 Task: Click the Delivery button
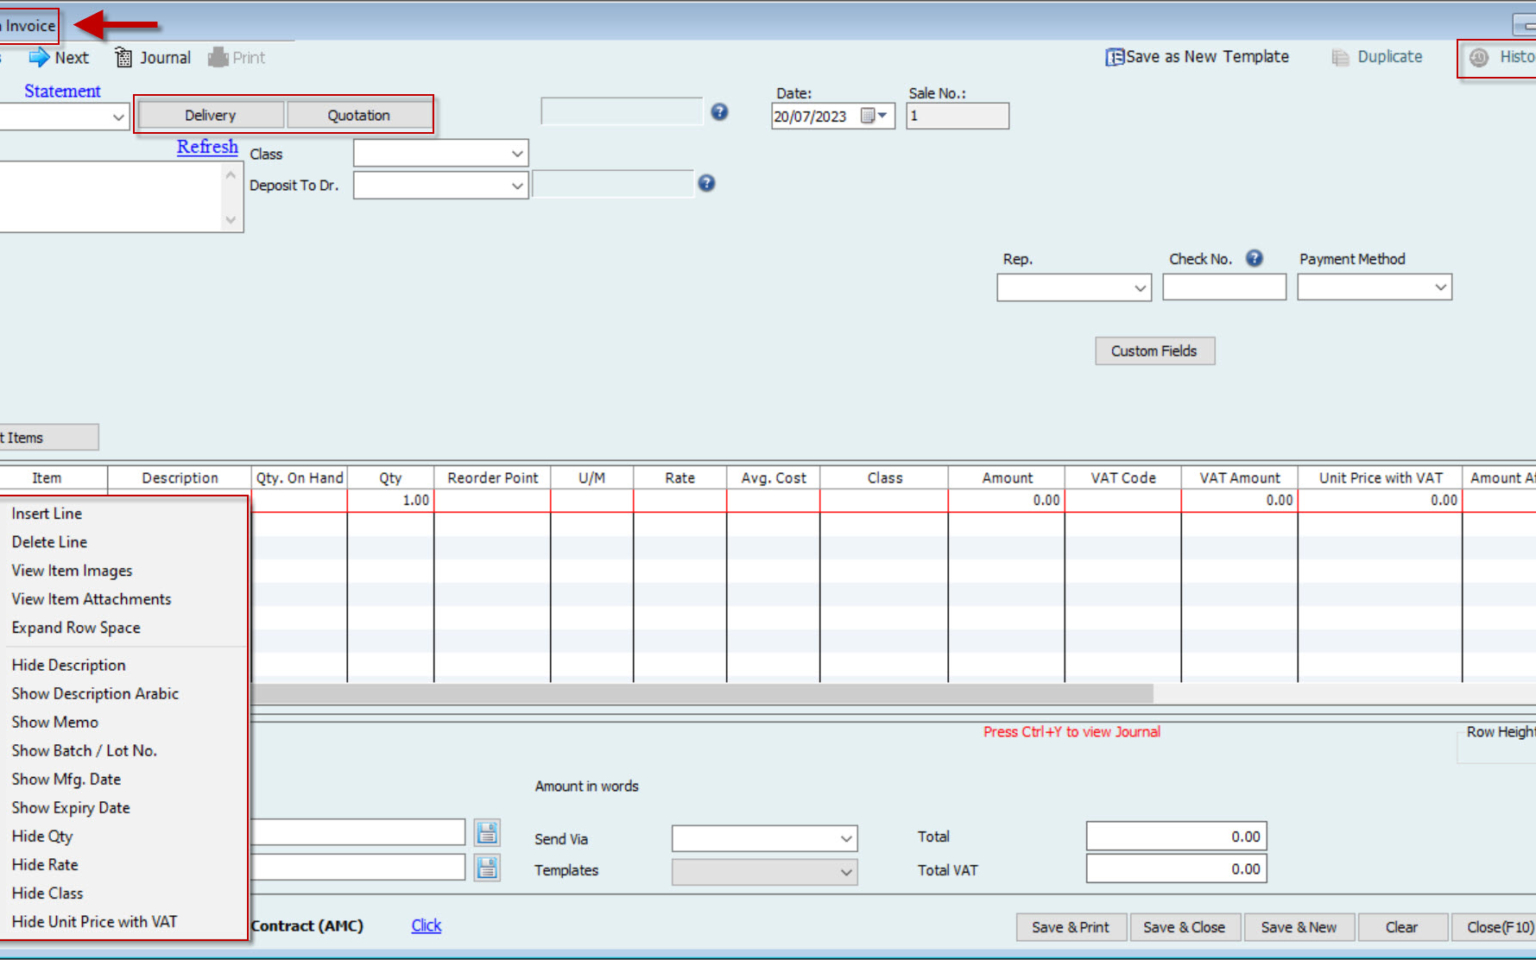point(210,115)
